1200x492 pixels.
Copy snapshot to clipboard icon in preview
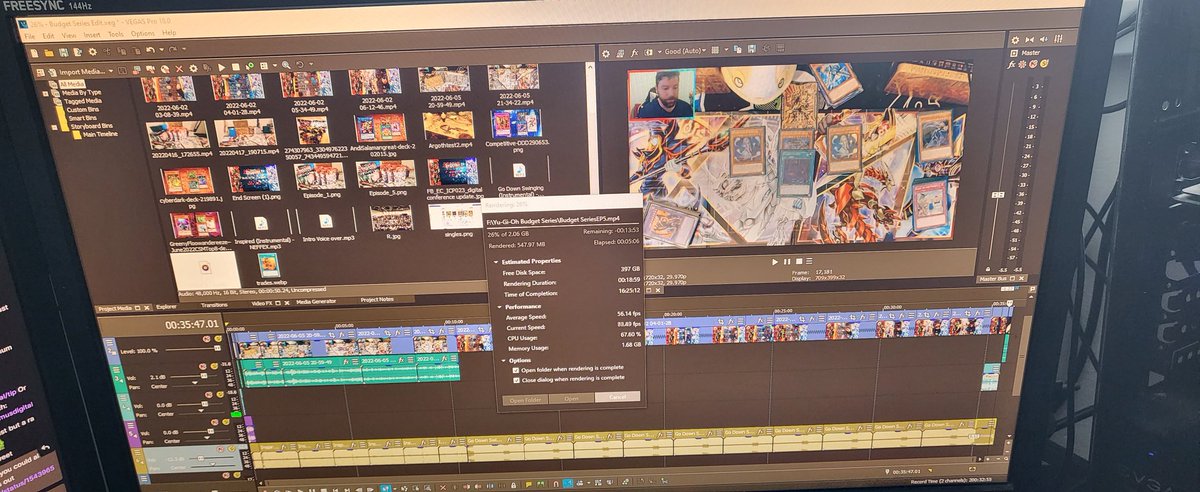(738, 49)
